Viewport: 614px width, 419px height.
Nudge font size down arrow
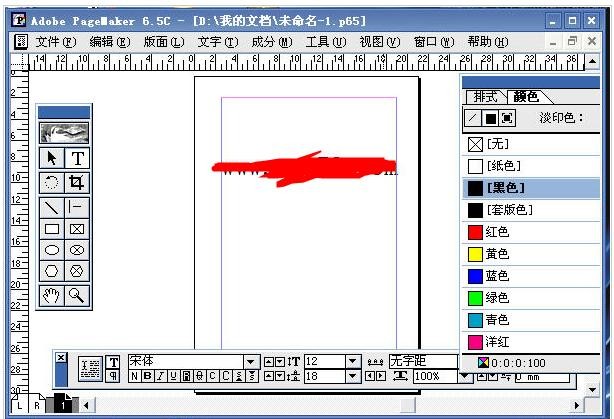tap(280, 361)
